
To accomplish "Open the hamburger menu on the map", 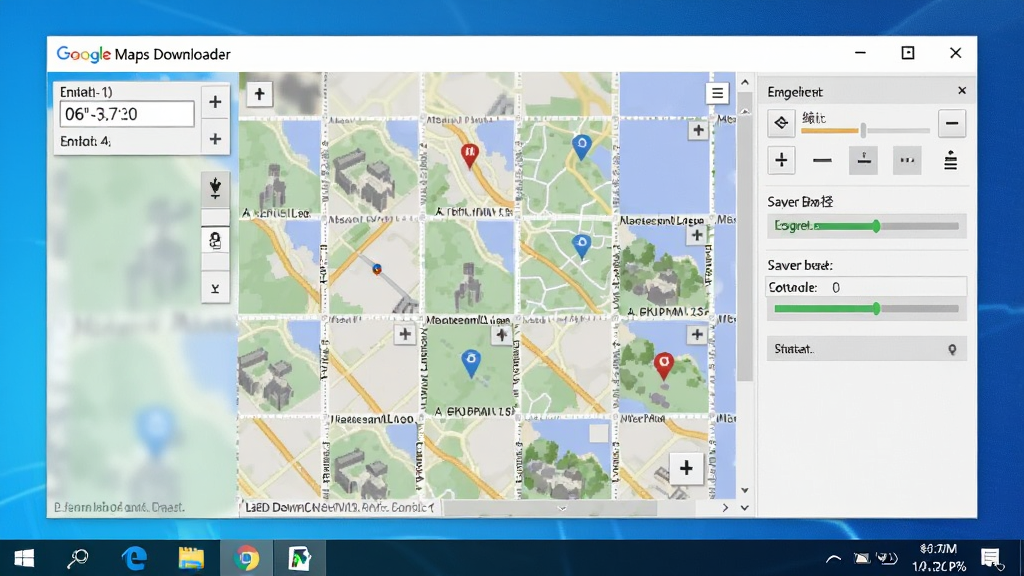I will (x=717, y=93).
